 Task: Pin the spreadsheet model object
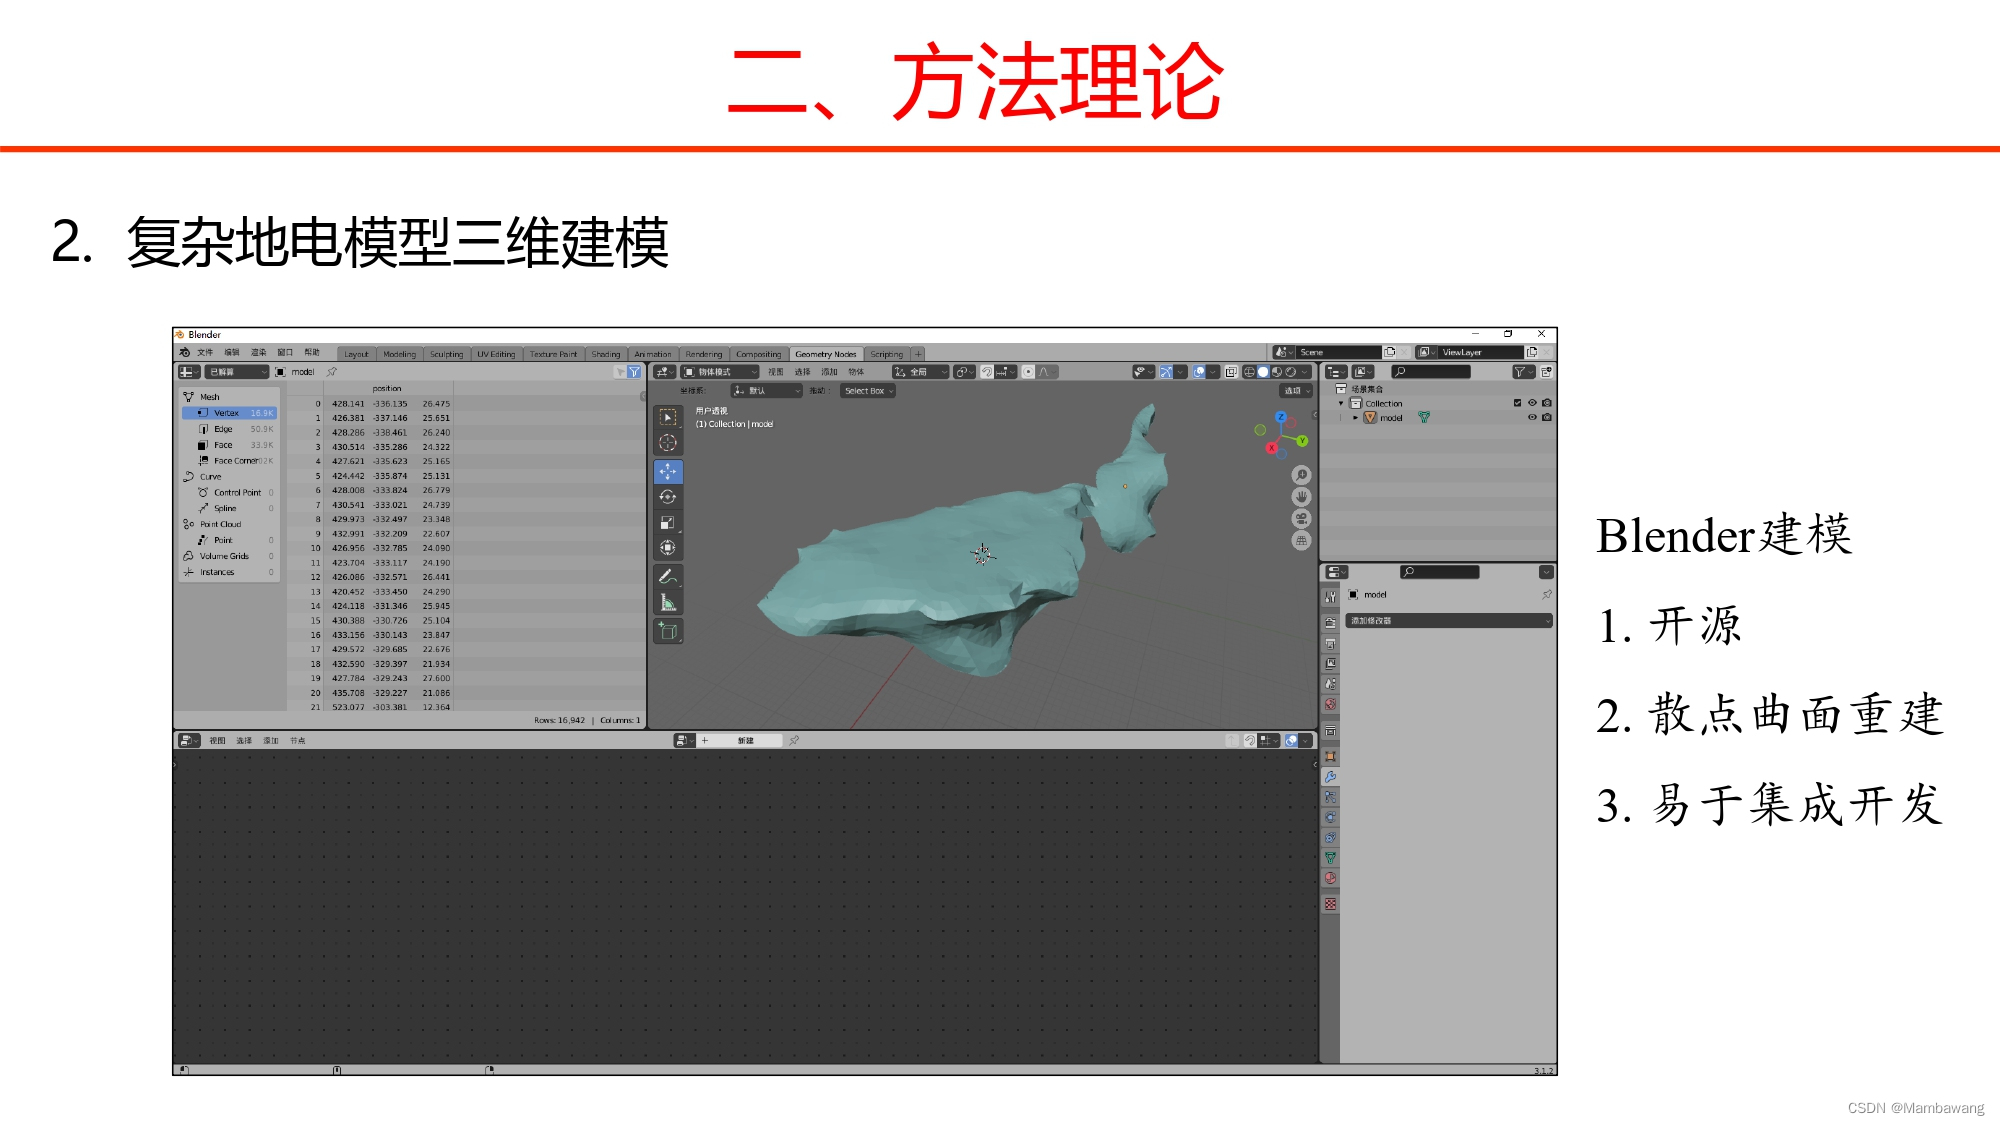click(332, 372)
